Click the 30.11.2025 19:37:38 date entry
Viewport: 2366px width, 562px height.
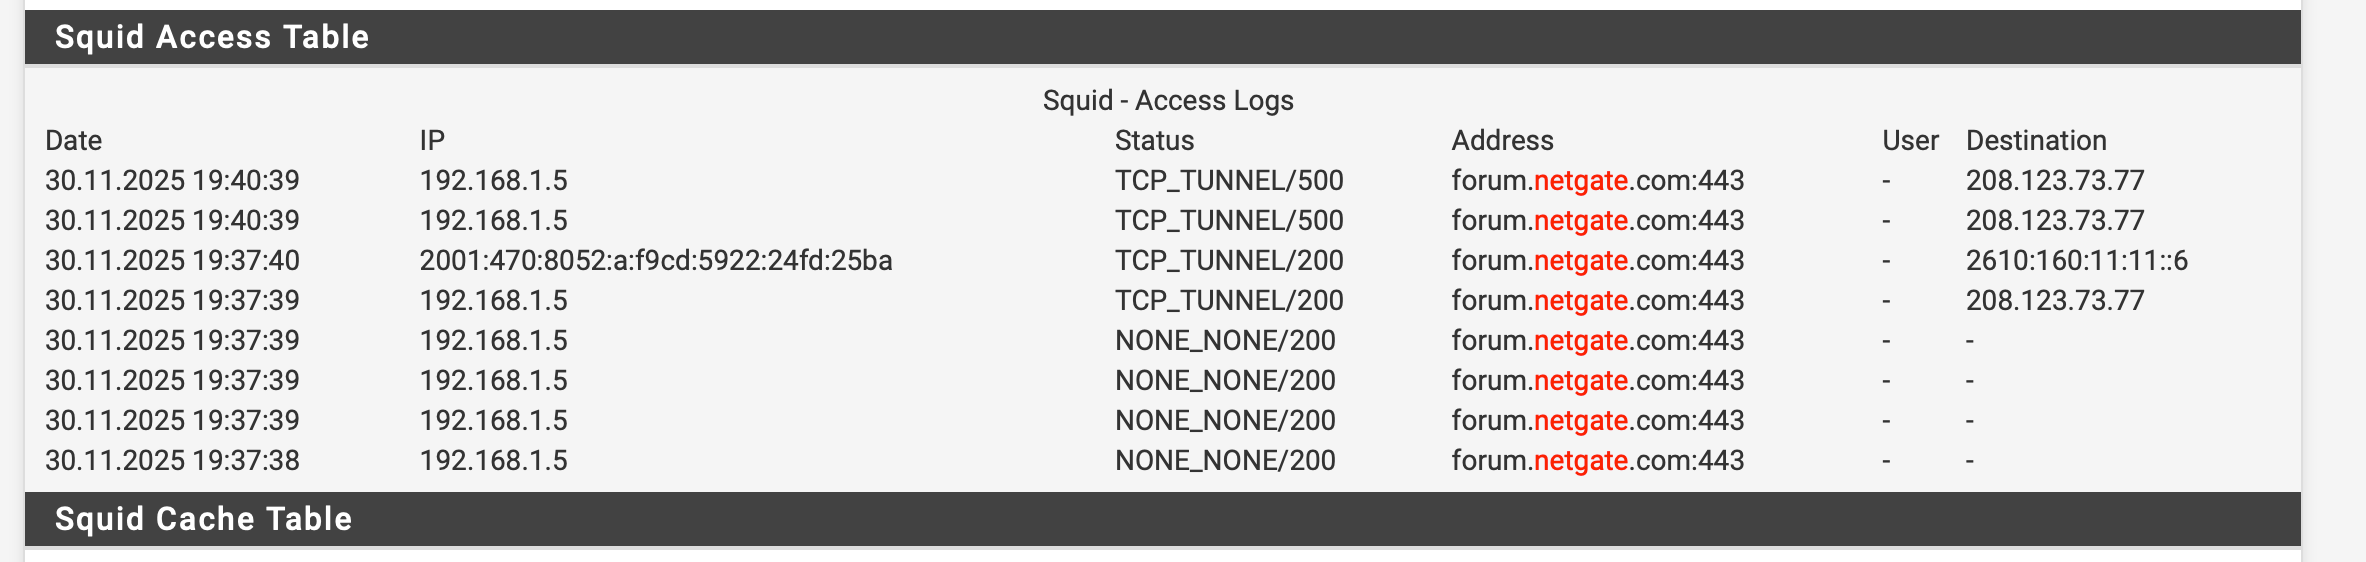tap(172, 460)
